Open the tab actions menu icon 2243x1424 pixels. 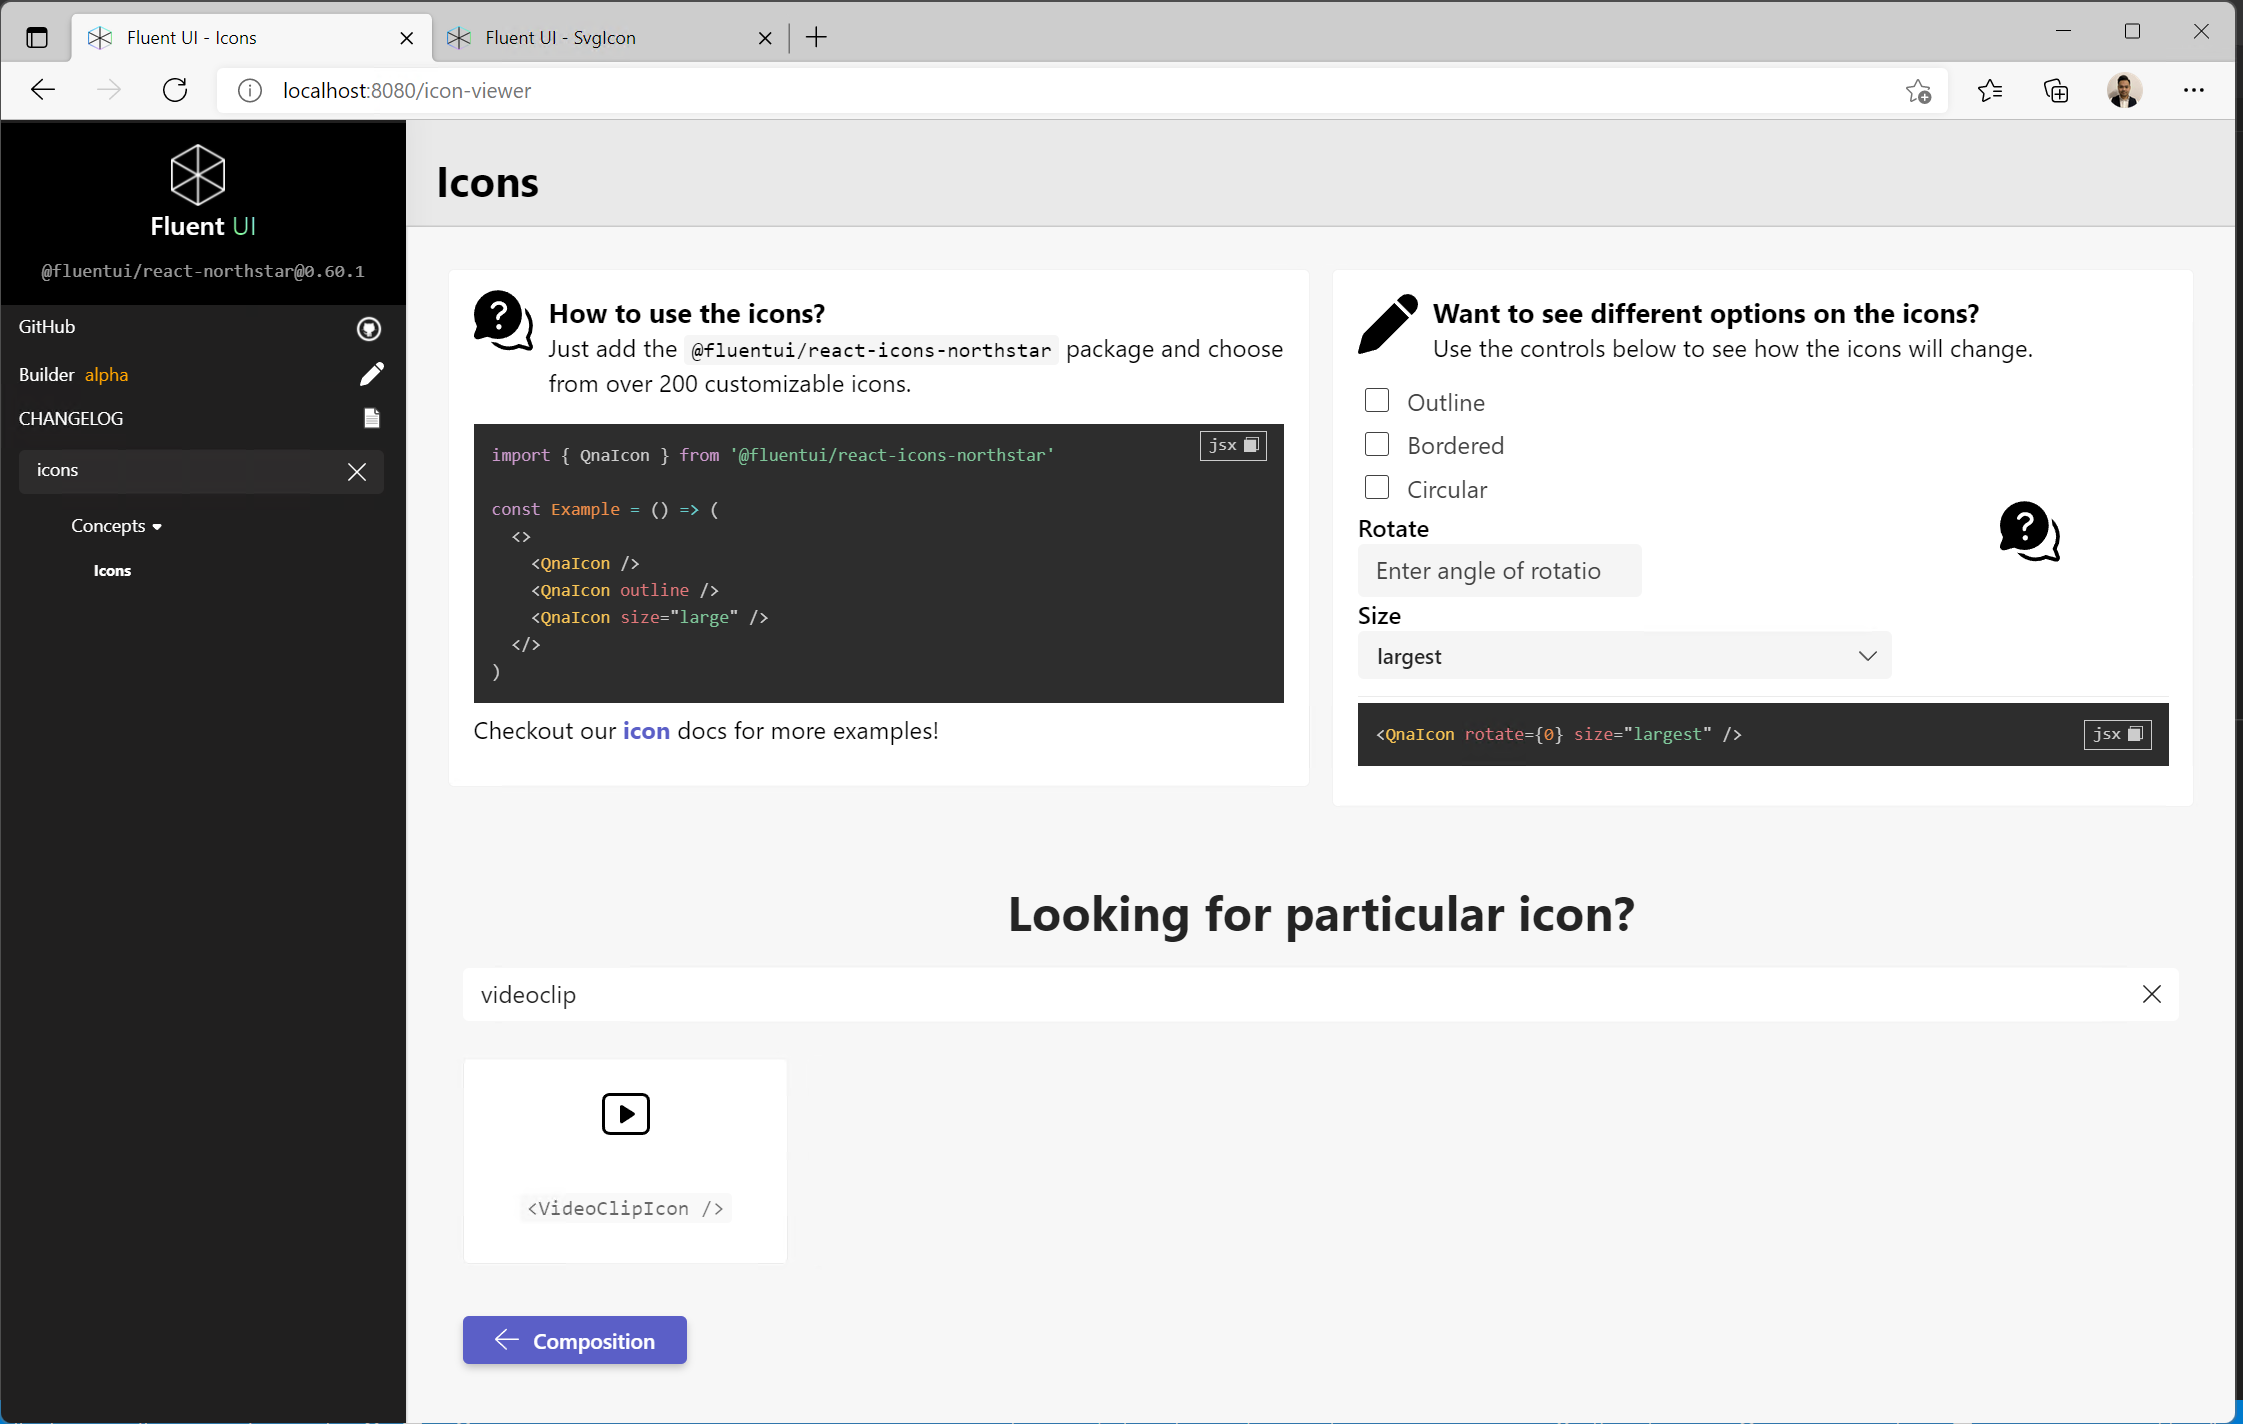click(x=37, y=38)
